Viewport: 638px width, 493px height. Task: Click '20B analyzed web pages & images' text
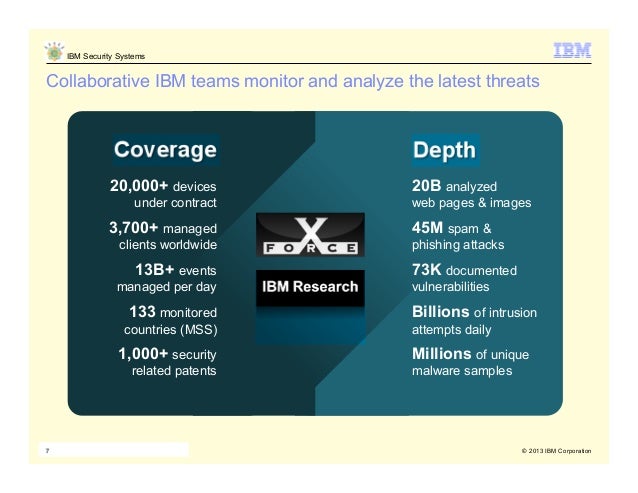(x=472, y=194)
